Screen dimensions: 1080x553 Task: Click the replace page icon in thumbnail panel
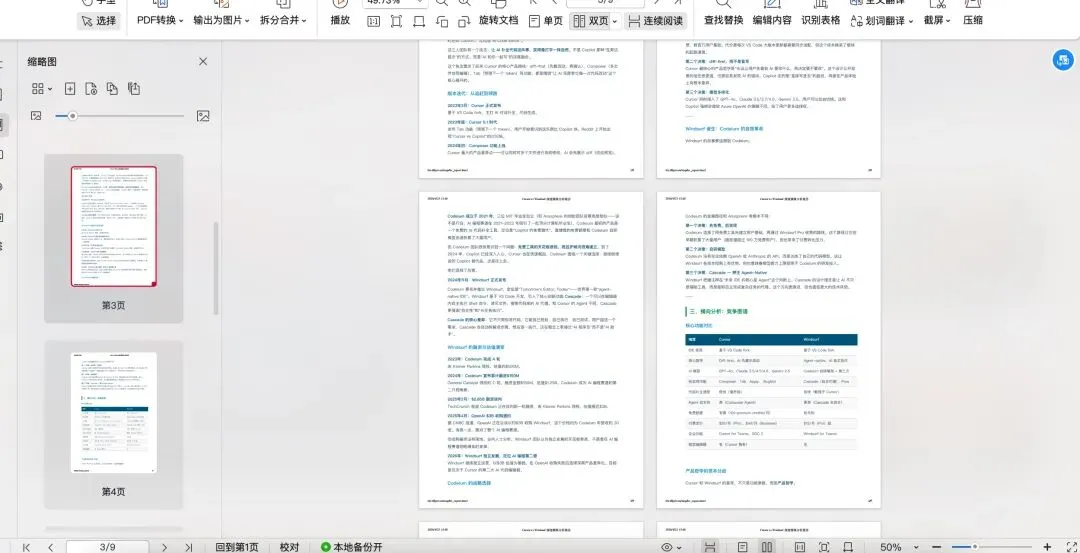(112, 89)
